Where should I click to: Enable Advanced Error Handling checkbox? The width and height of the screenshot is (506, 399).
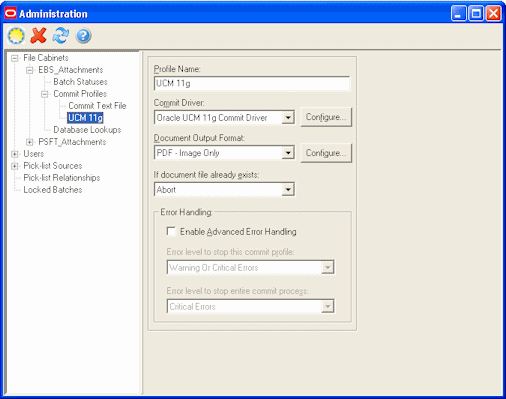click(x=171, y=231)
